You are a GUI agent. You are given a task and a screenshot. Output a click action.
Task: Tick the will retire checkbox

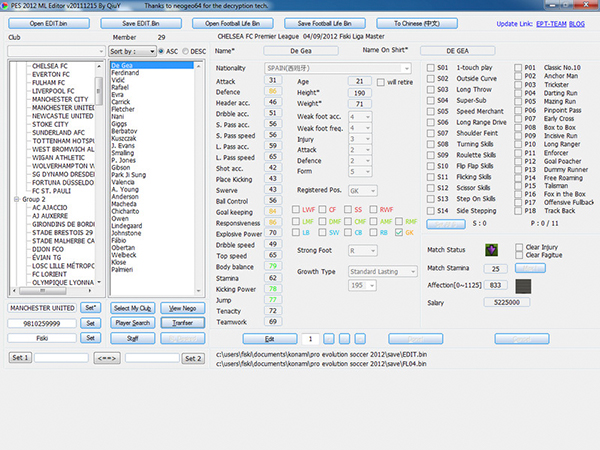380,82
